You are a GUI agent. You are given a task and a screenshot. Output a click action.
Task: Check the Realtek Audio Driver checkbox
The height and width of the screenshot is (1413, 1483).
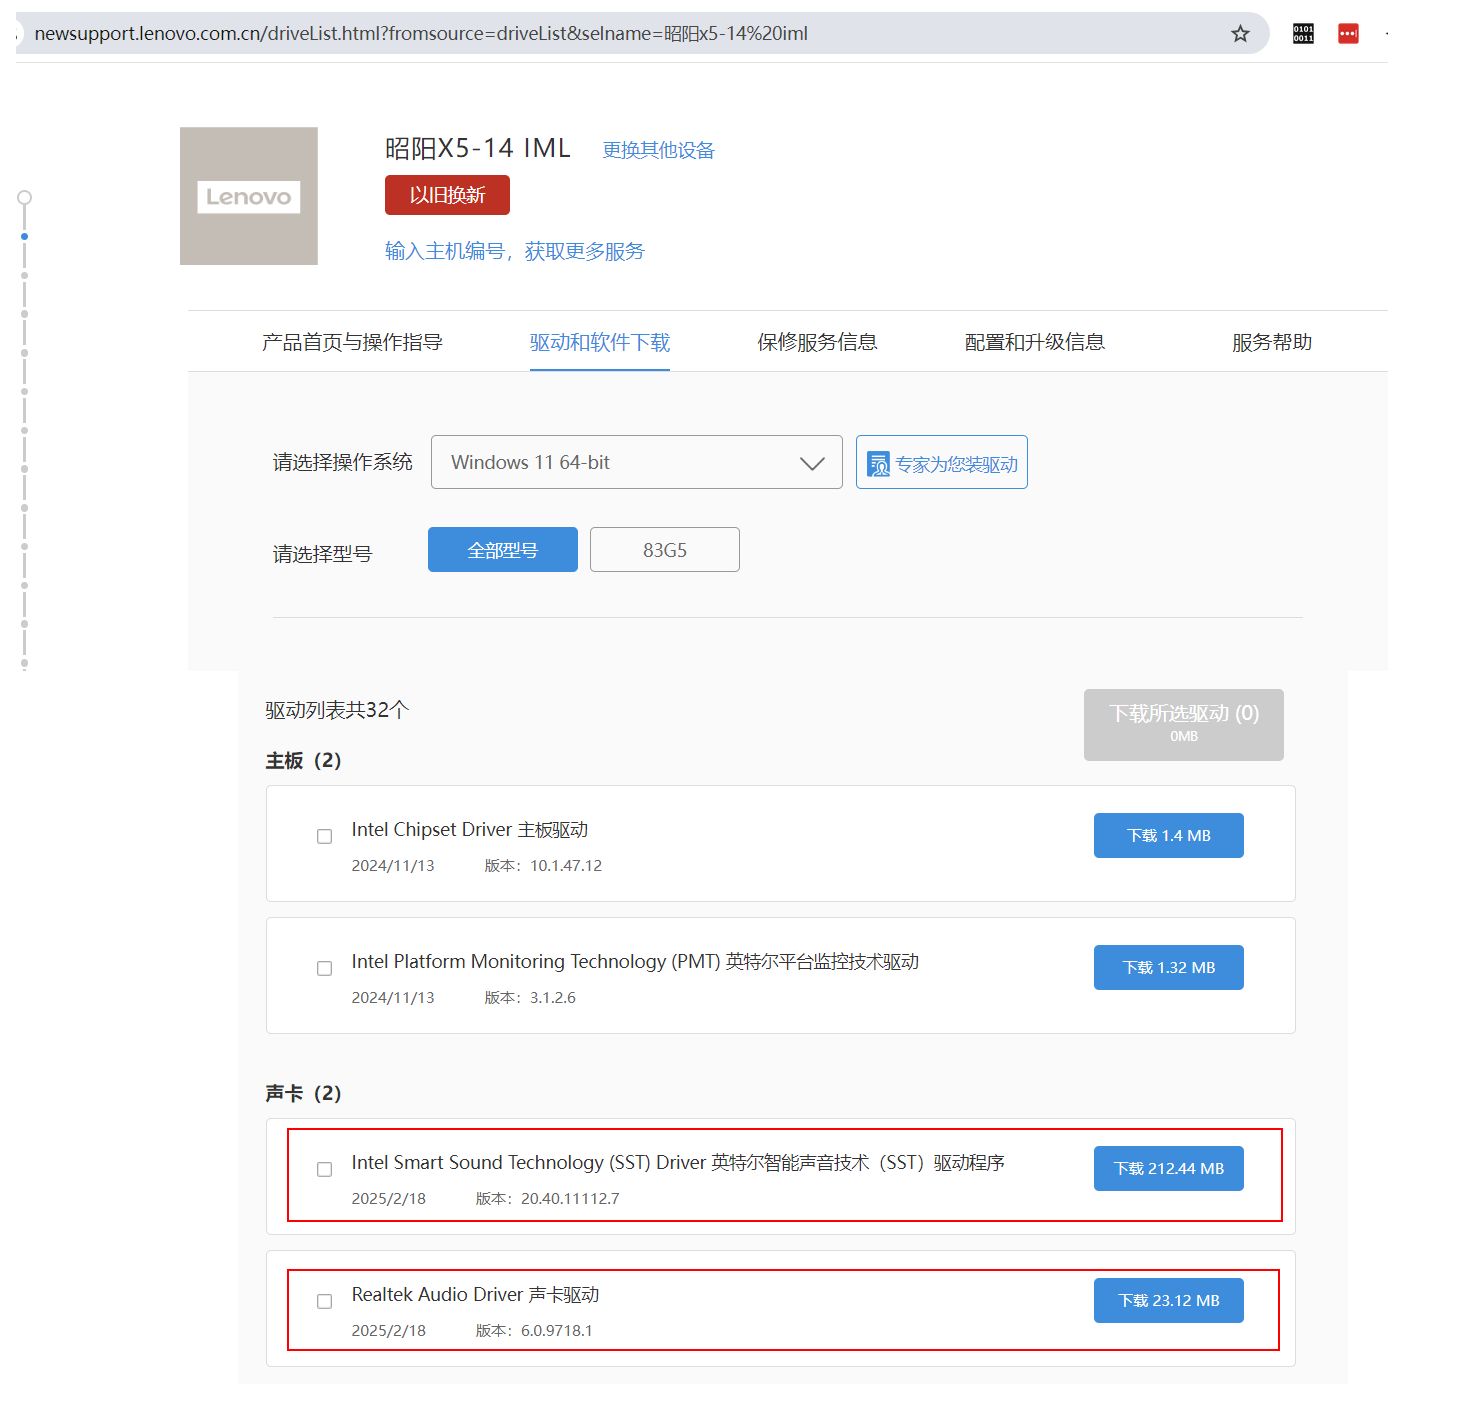(x=324, y=1302)
